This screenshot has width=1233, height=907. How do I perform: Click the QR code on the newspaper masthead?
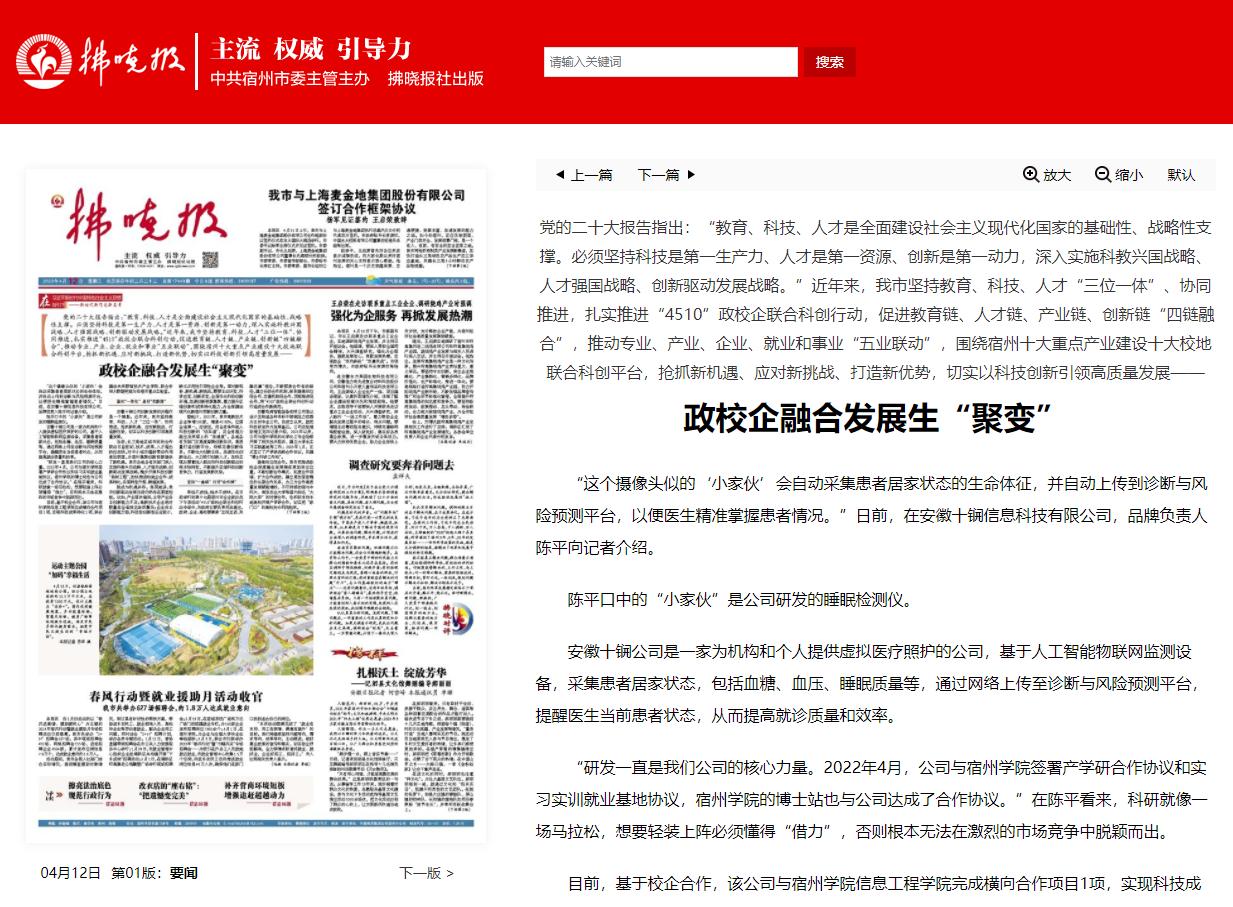pyautogui.click(x=211, y=260)
